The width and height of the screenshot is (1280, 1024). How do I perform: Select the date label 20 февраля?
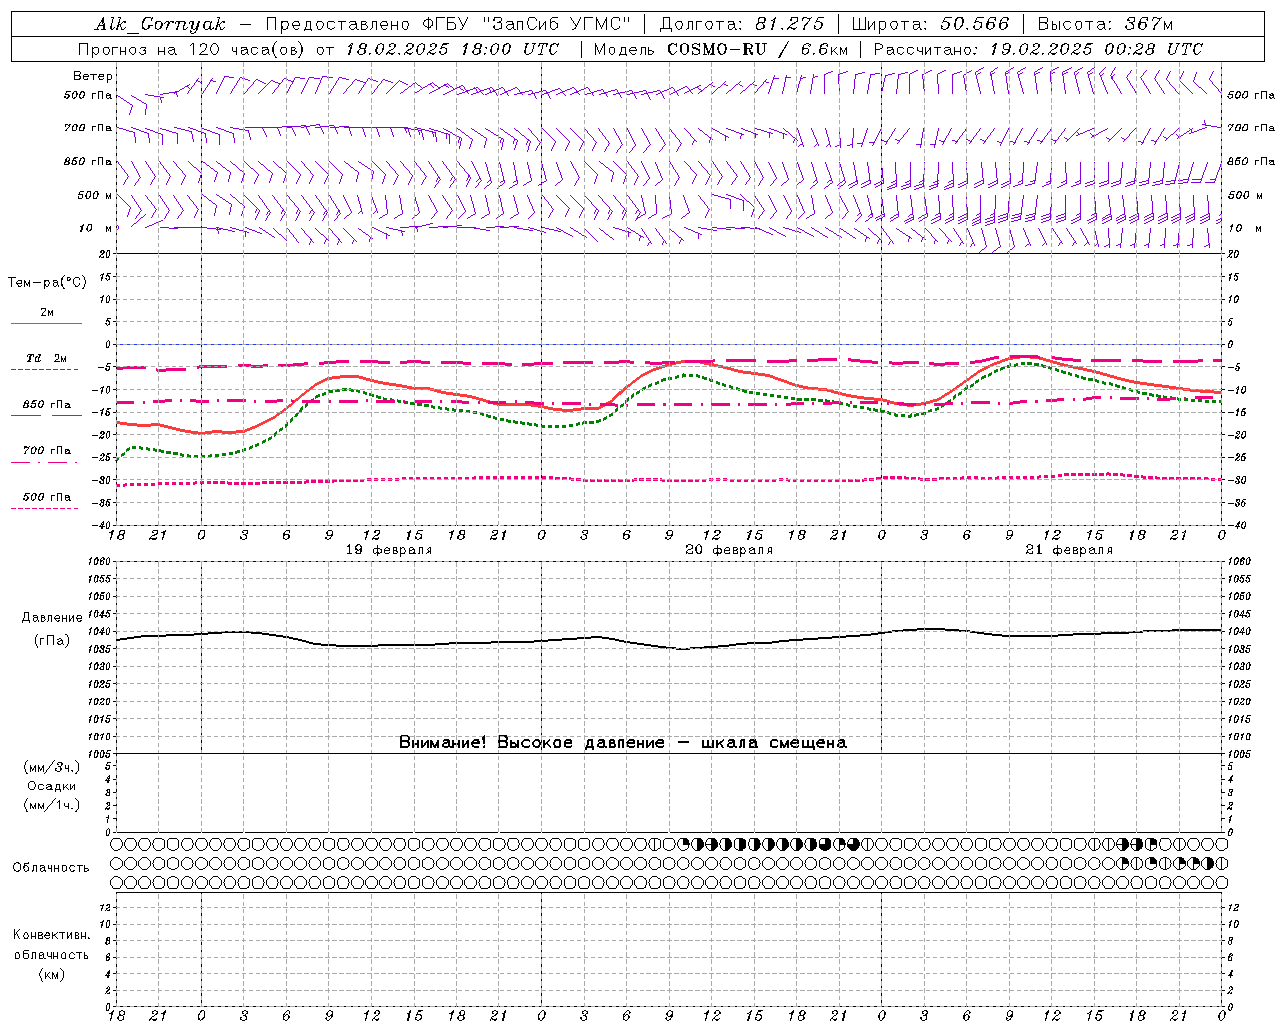point(729,550)
